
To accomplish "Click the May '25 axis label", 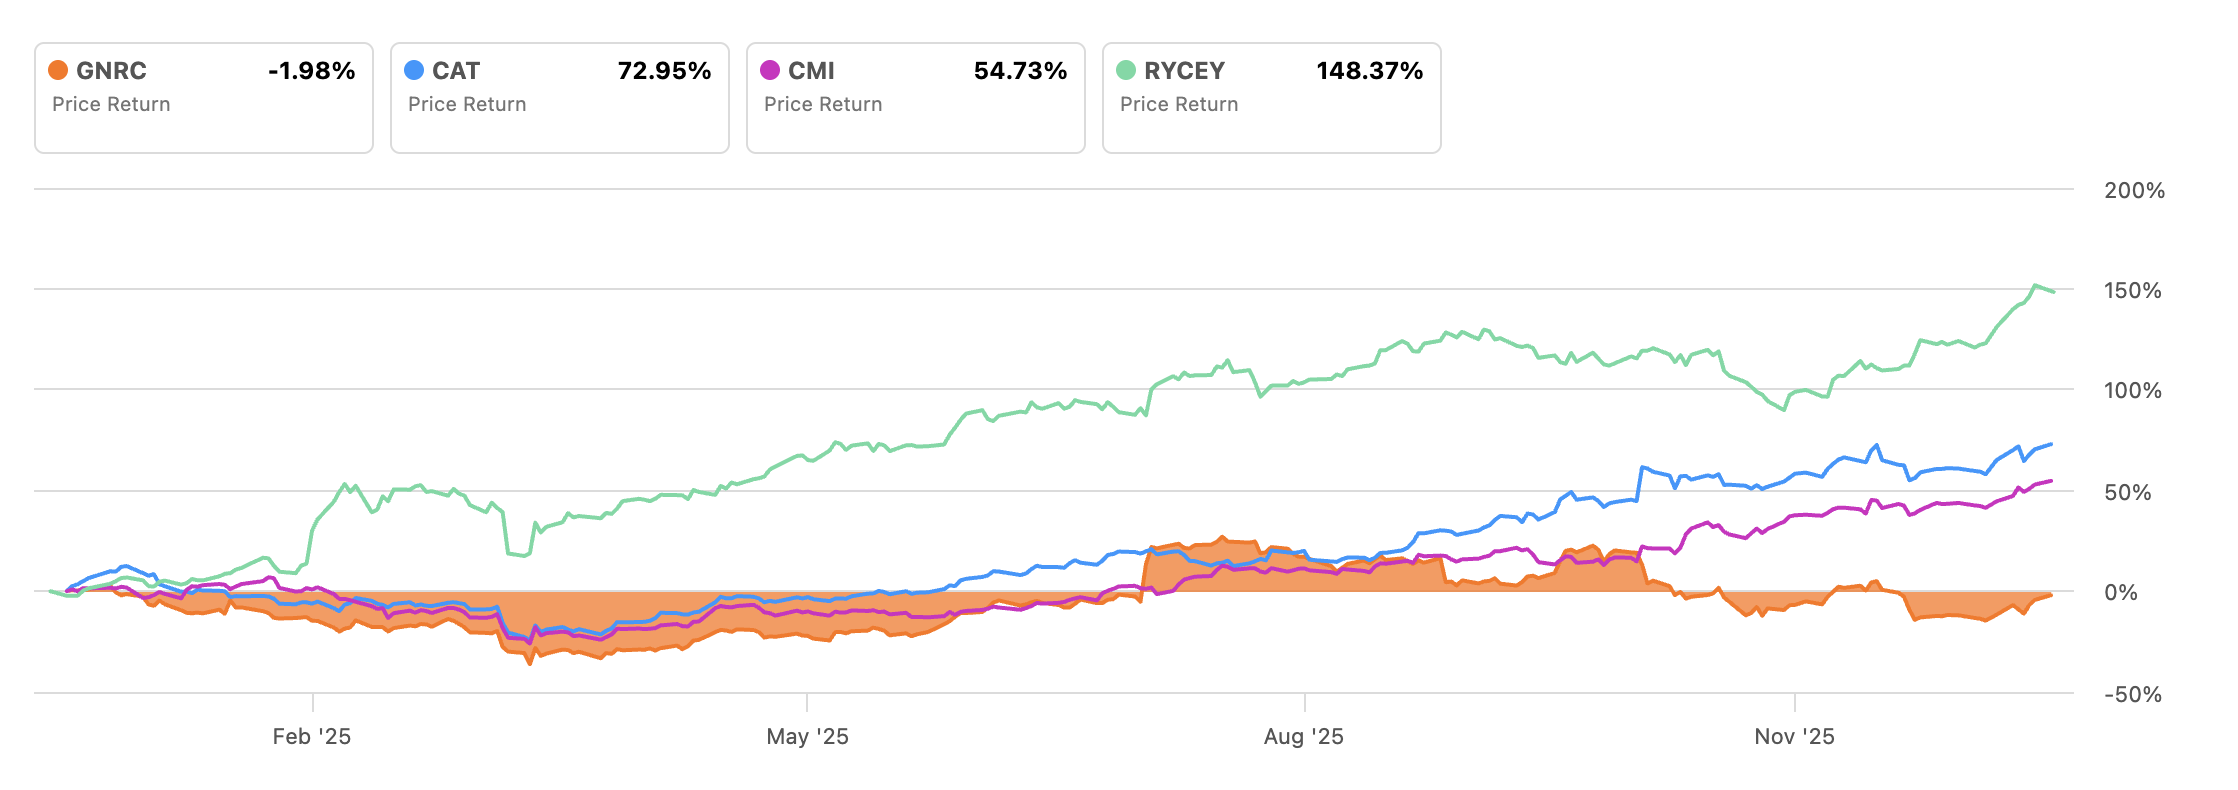I will point(807,737).
